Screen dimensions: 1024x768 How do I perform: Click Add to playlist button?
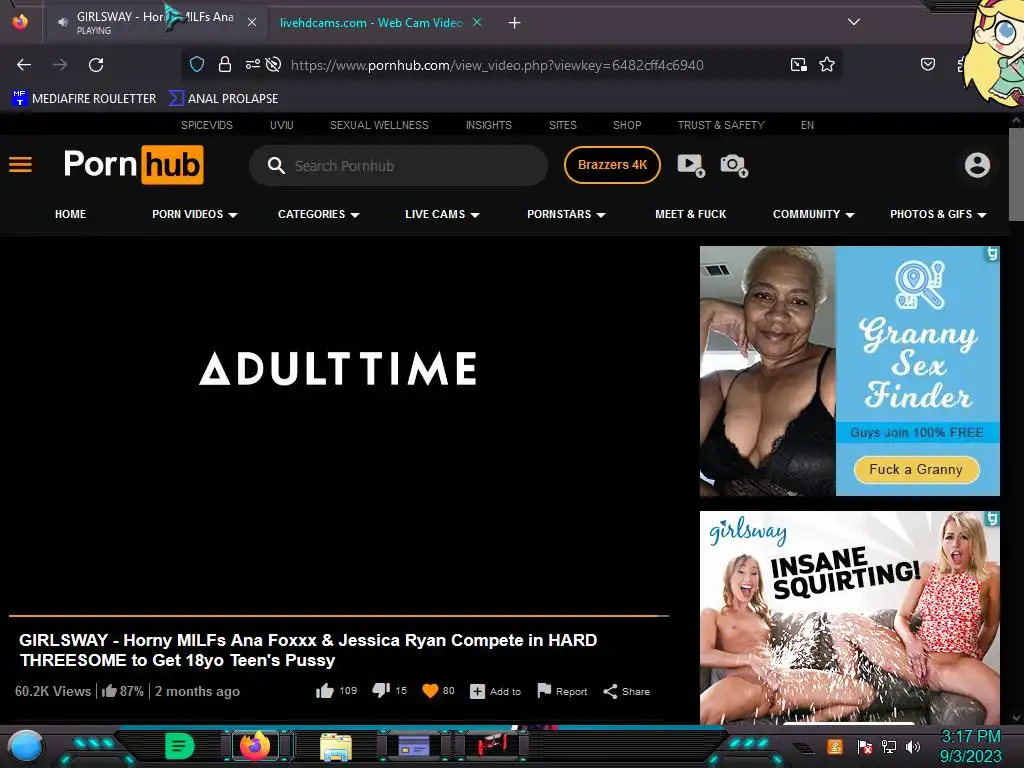pos(496,692)
